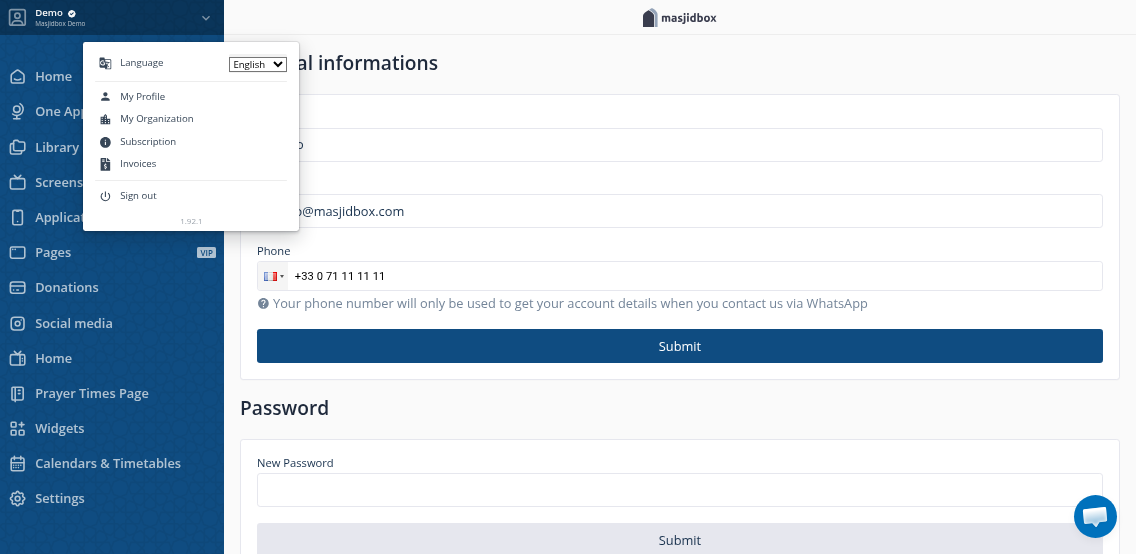Viewport: 1136px width, 554px height.
Task: Click the Calendars & Timetables calendar icon
Action: click(x=17, y=463)
